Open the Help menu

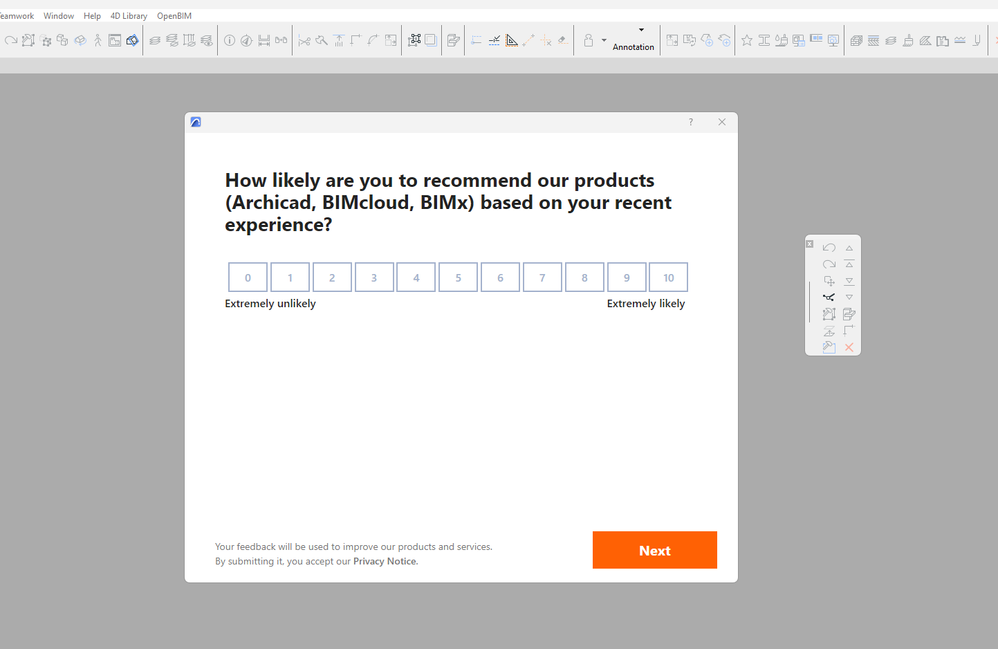point(92,16)
